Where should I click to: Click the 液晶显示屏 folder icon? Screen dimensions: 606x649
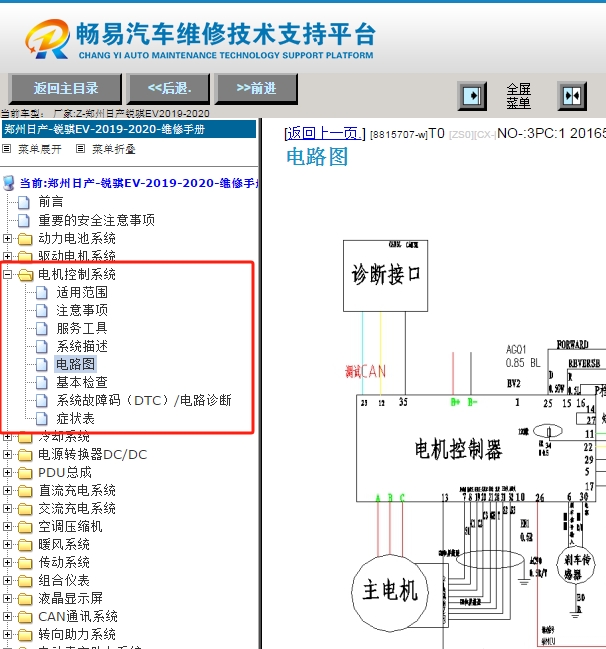tap(25, 599)
